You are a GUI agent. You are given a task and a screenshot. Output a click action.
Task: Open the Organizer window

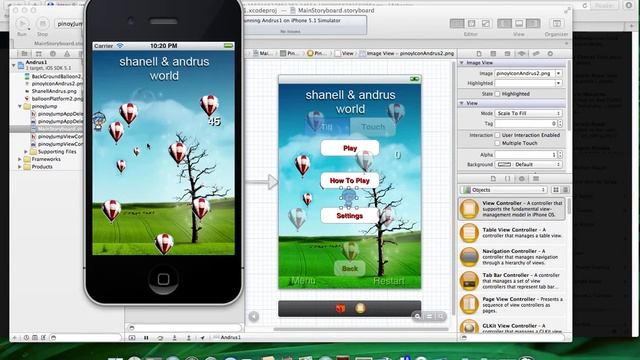[557, 24]
